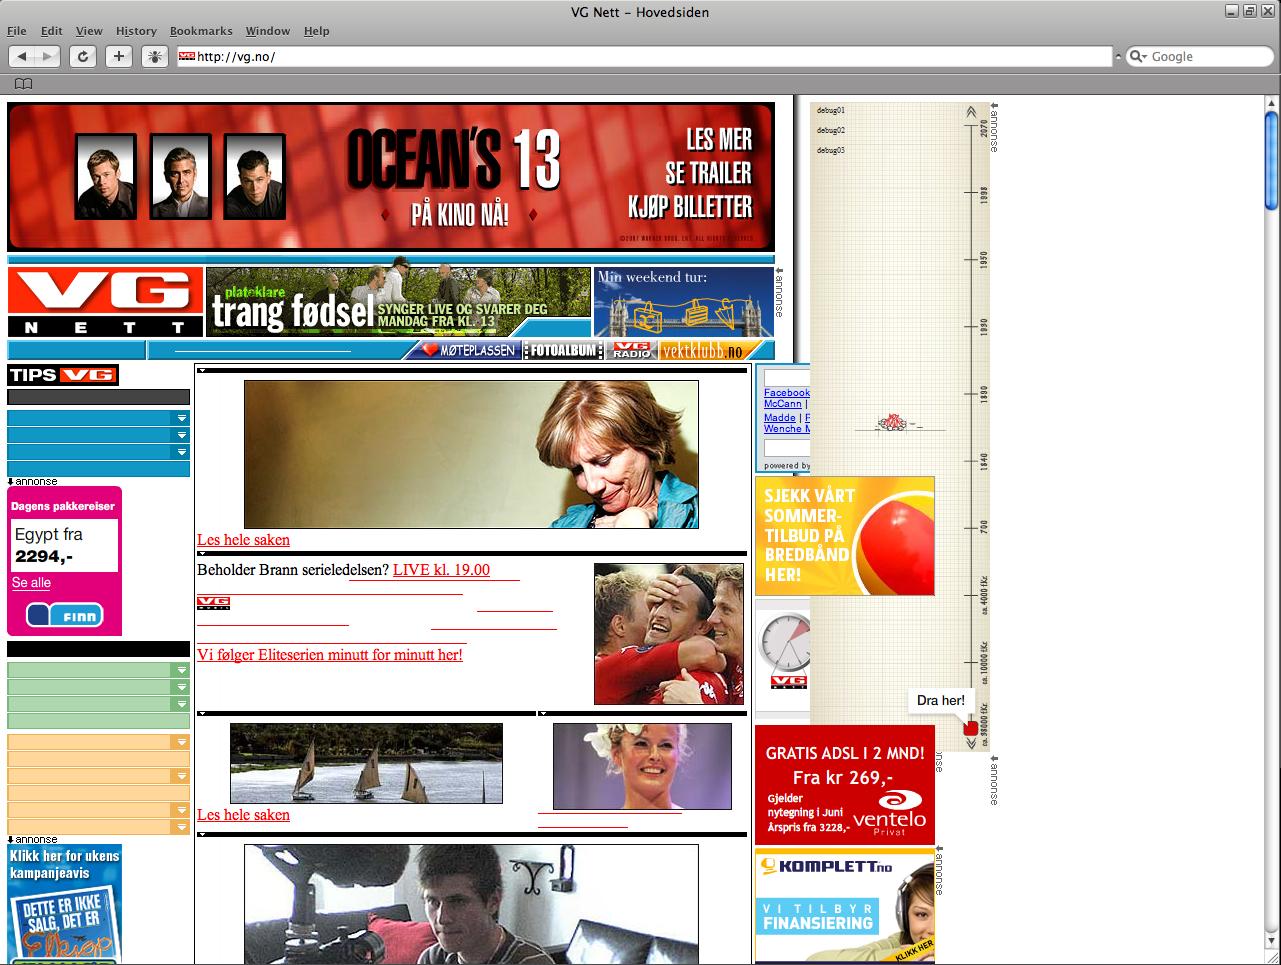Screen dimensions: 1281x965
Task: Click the Ocean's 13 banner ad
Action: (391, 177)
